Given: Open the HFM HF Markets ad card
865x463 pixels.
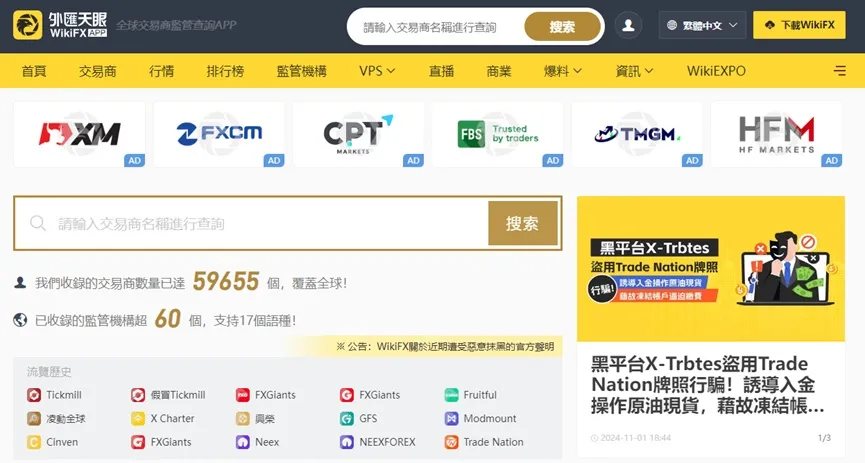Looking at the screenshot, I should pyautogui.click(x=777, y=134).
